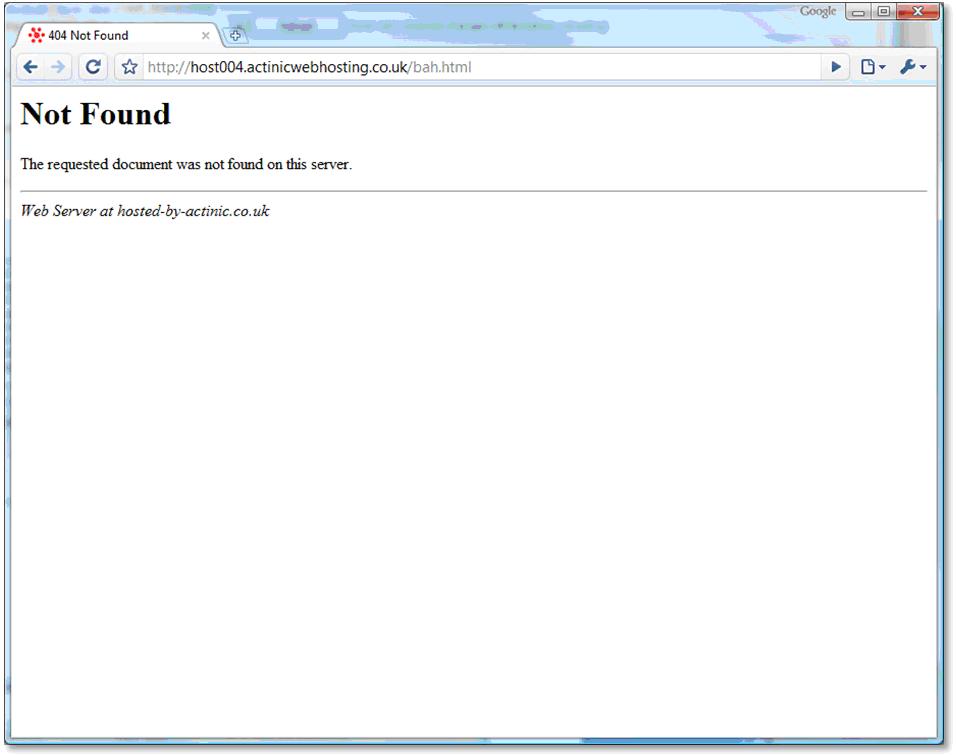
Task: Select the 404 Not Found tab
Action: point(100,36)
